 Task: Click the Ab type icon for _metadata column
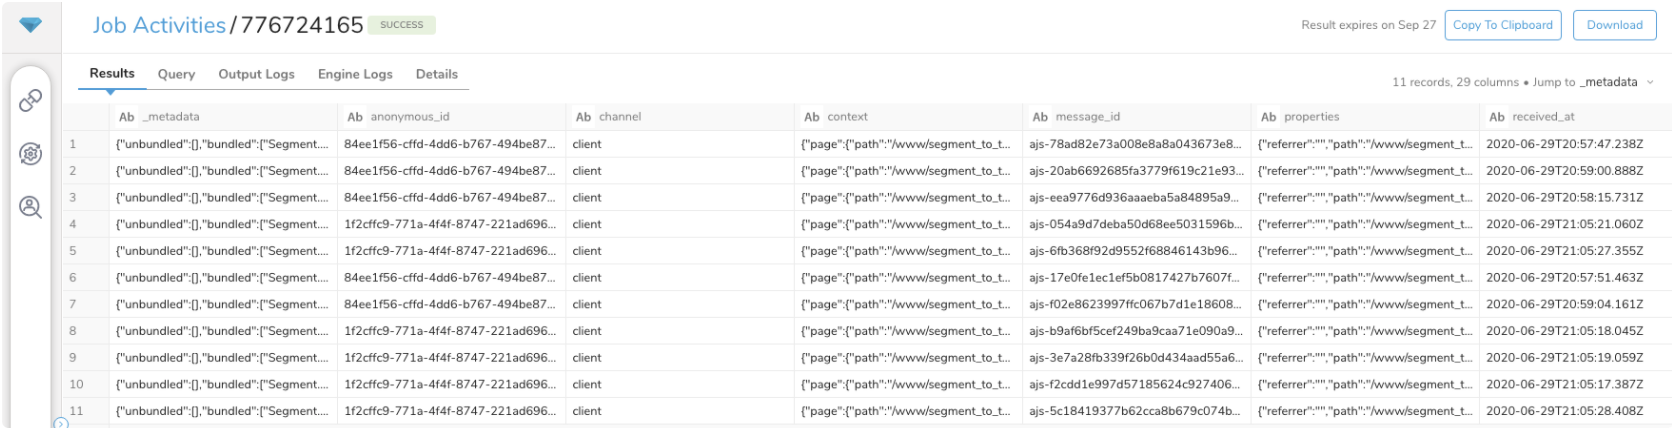(126, 117)
